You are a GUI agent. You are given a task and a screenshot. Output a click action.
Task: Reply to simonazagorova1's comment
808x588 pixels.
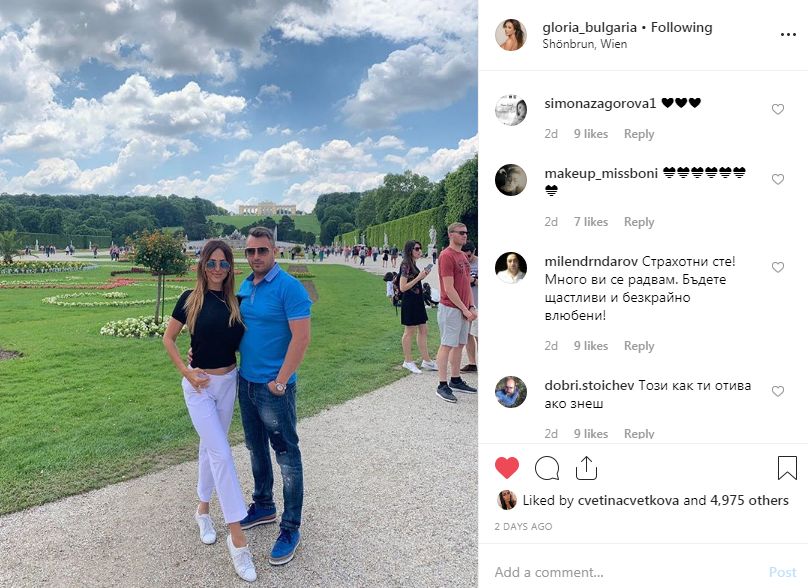coord(639,134)
